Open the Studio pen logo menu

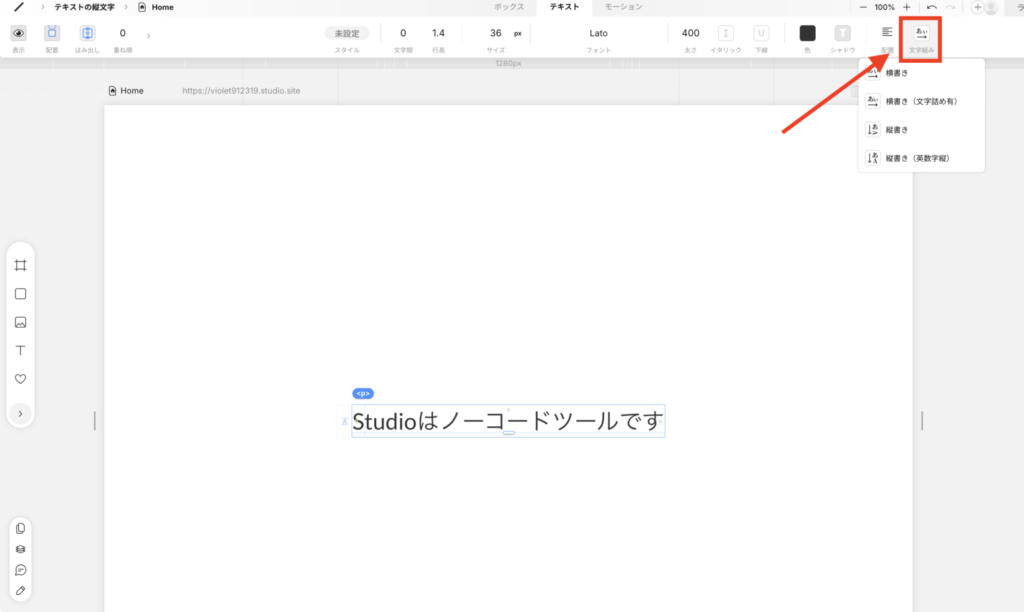point(18,7)
